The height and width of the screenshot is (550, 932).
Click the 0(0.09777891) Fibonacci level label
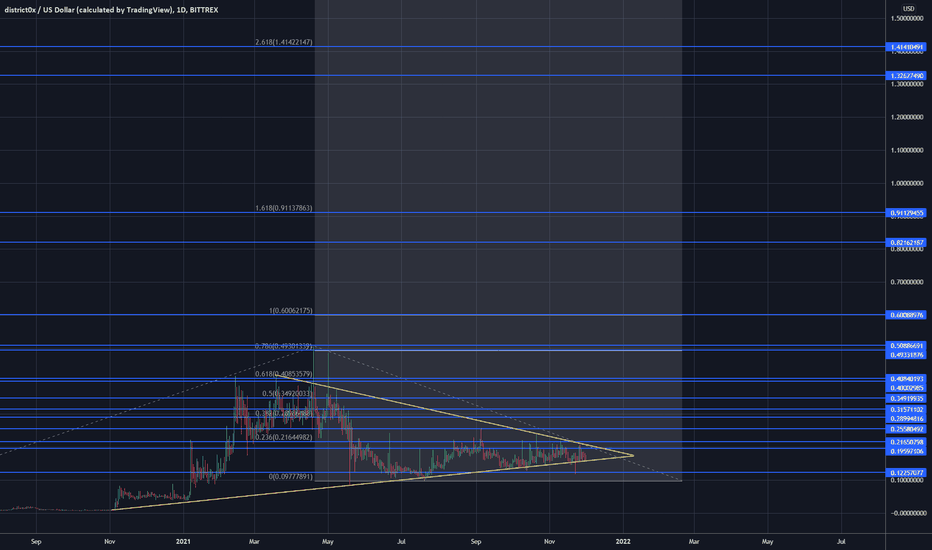point(291,477)
